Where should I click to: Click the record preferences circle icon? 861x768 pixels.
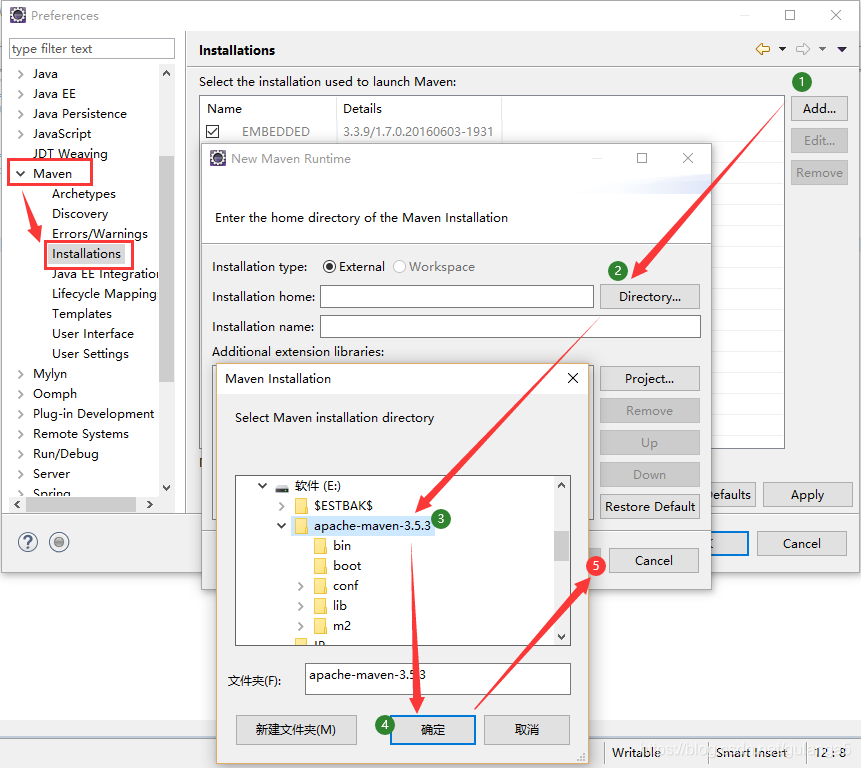pyautogui.click(x=59, y=542)
